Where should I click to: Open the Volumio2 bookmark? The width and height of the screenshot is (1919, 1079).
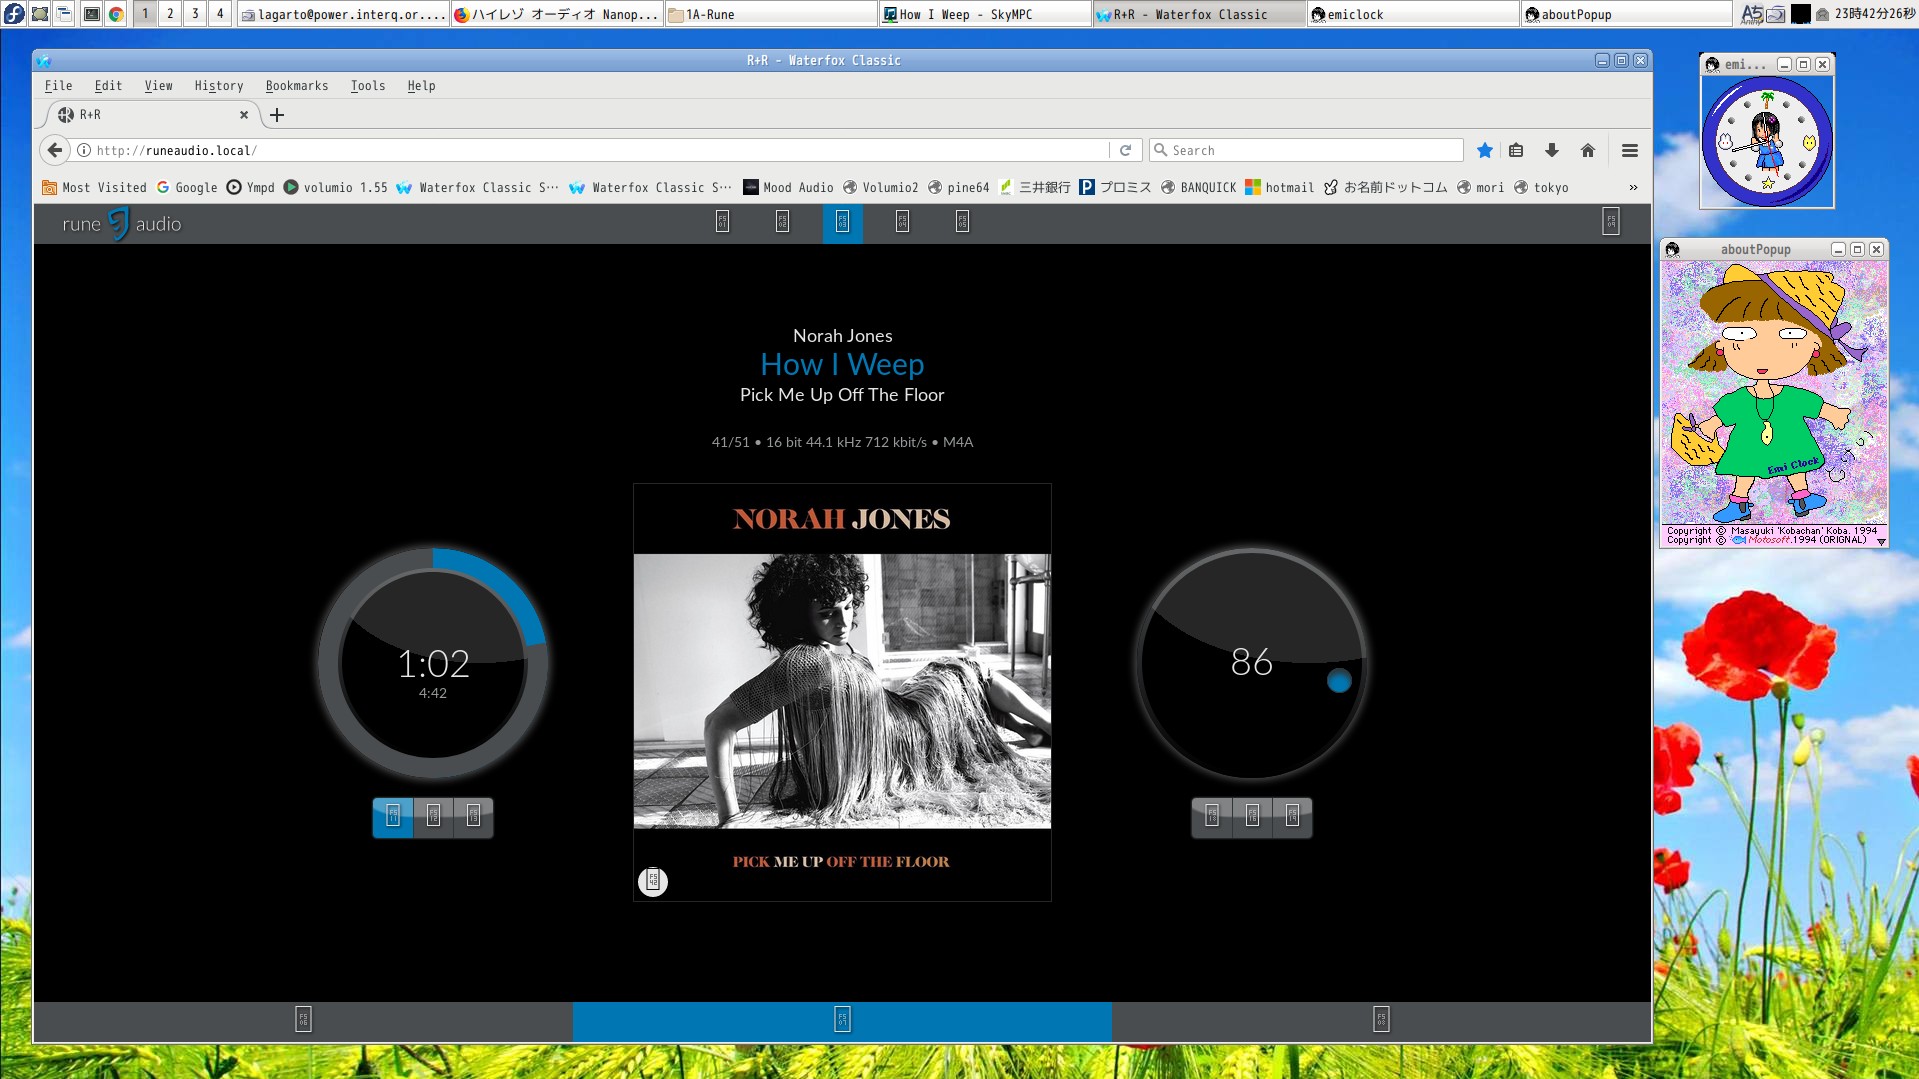(x=880, y=187)
